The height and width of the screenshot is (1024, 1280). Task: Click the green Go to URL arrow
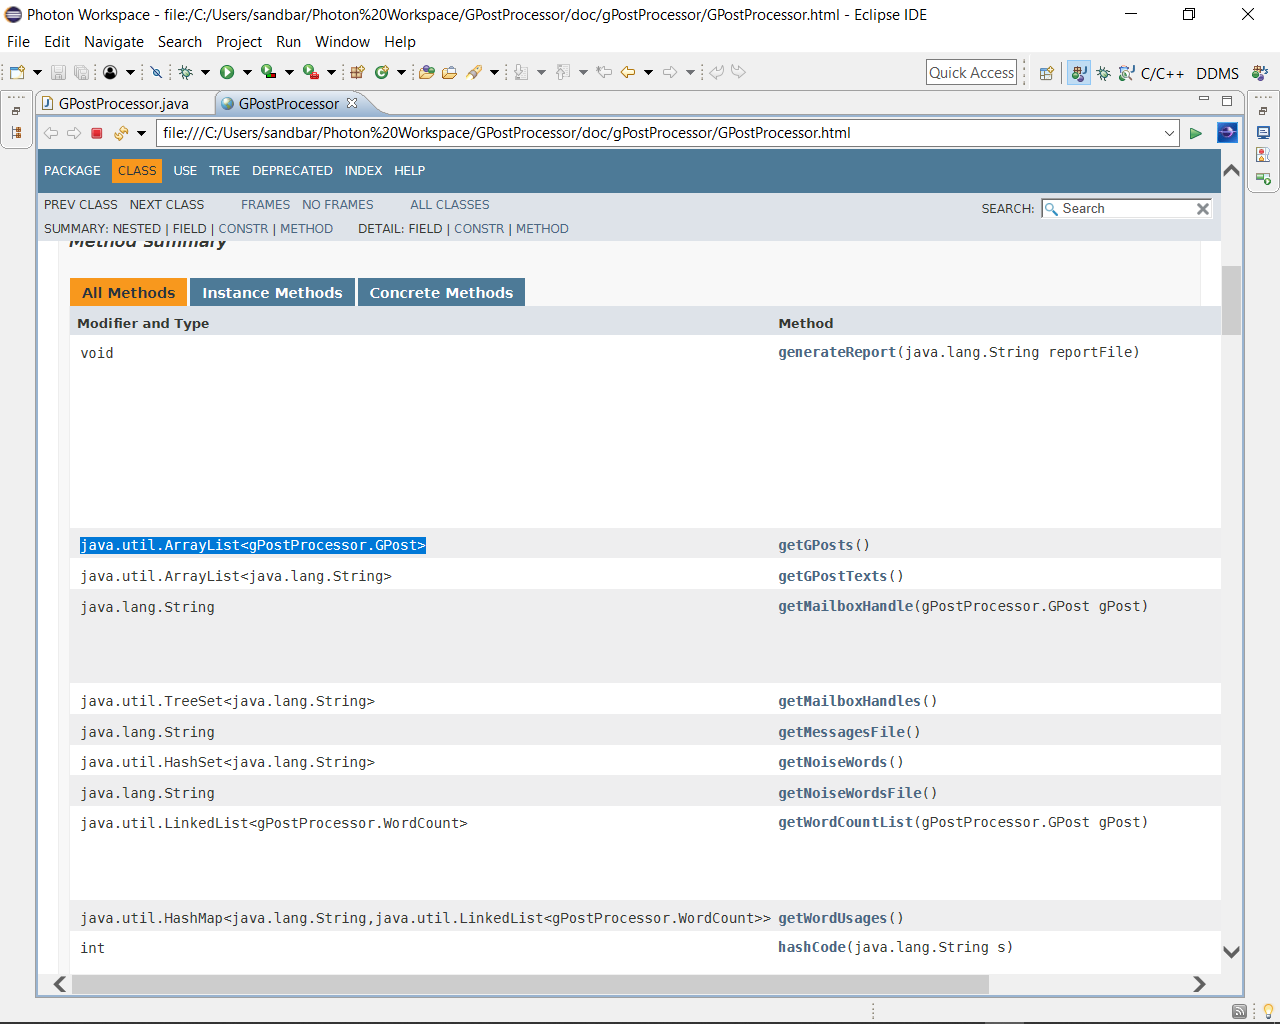pyautogui.click(x=1195, y=133)
